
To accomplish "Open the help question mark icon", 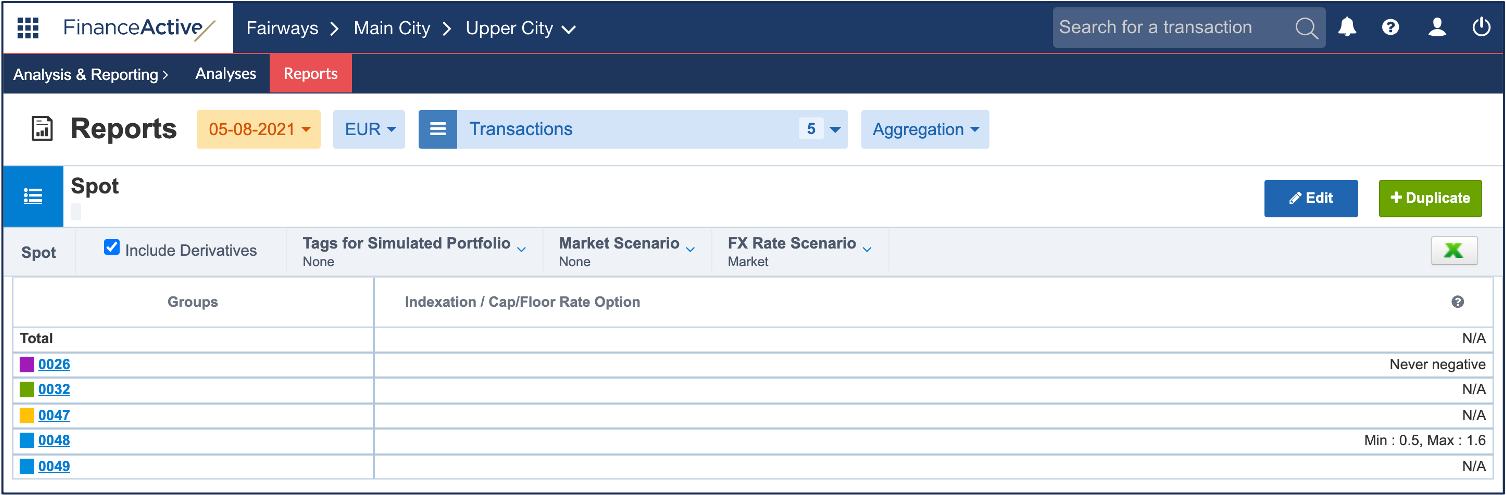I will point(1390,27).
